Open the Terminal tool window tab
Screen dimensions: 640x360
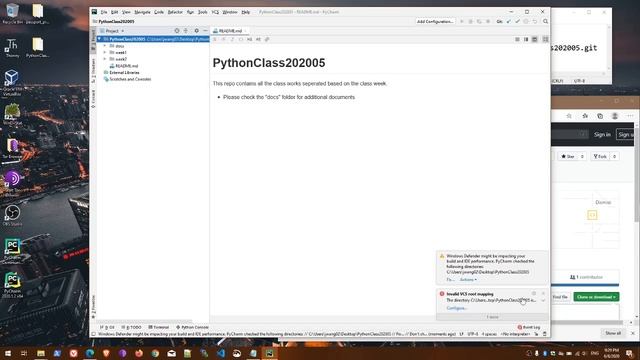click(x=158, y=327)
